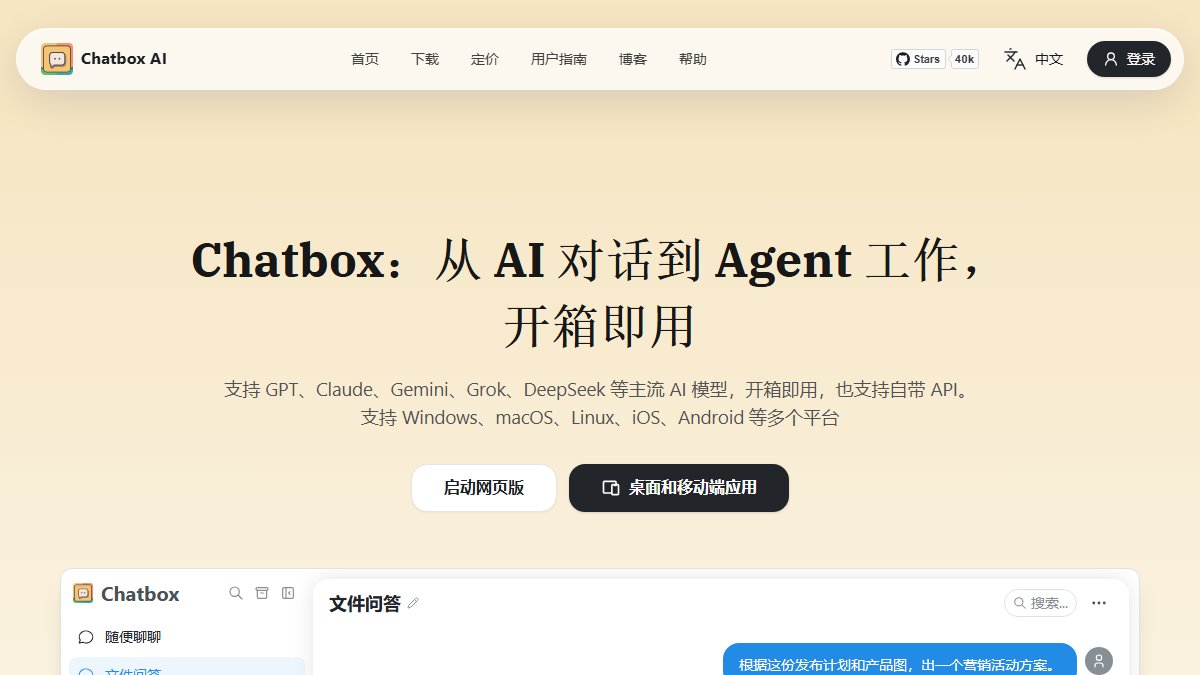Viewport: 1200px width, 675px height.
Task: Select the 随便聊聊 conversation
Action: click(186, 637)
